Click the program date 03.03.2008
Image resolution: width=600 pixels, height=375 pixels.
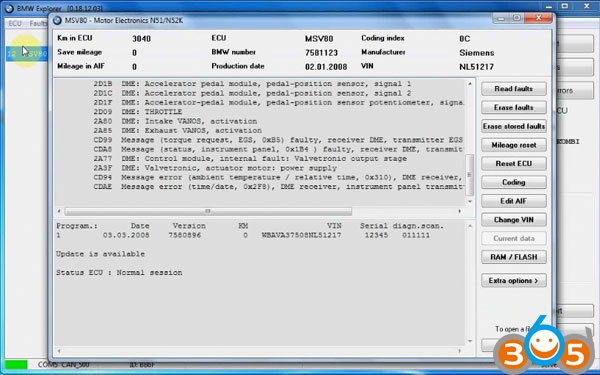tap(126, 235)
